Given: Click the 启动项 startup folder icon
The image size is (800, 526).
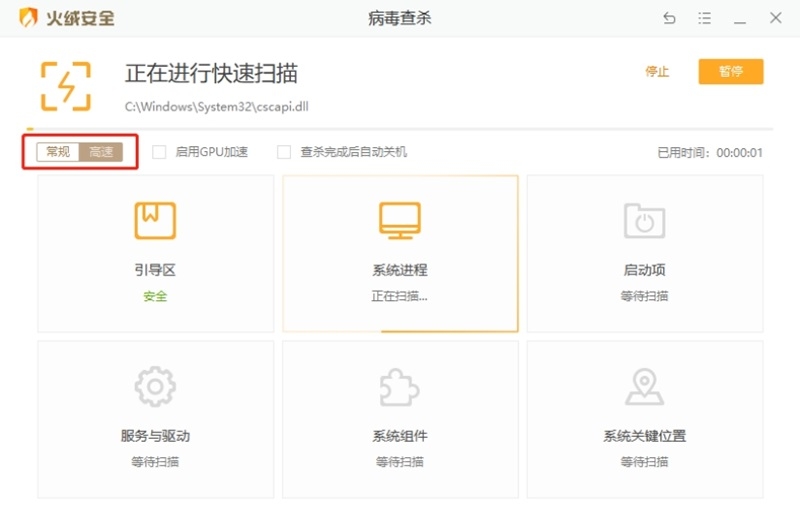Looking at the screenshot, I should point(644,220).
